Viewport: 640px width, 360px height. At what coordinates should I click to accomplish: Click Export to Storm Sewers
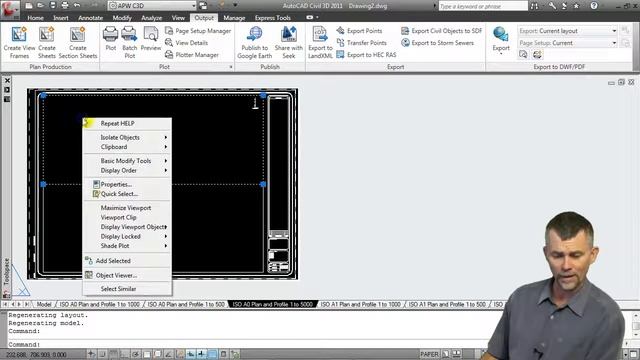coord(437,42)
